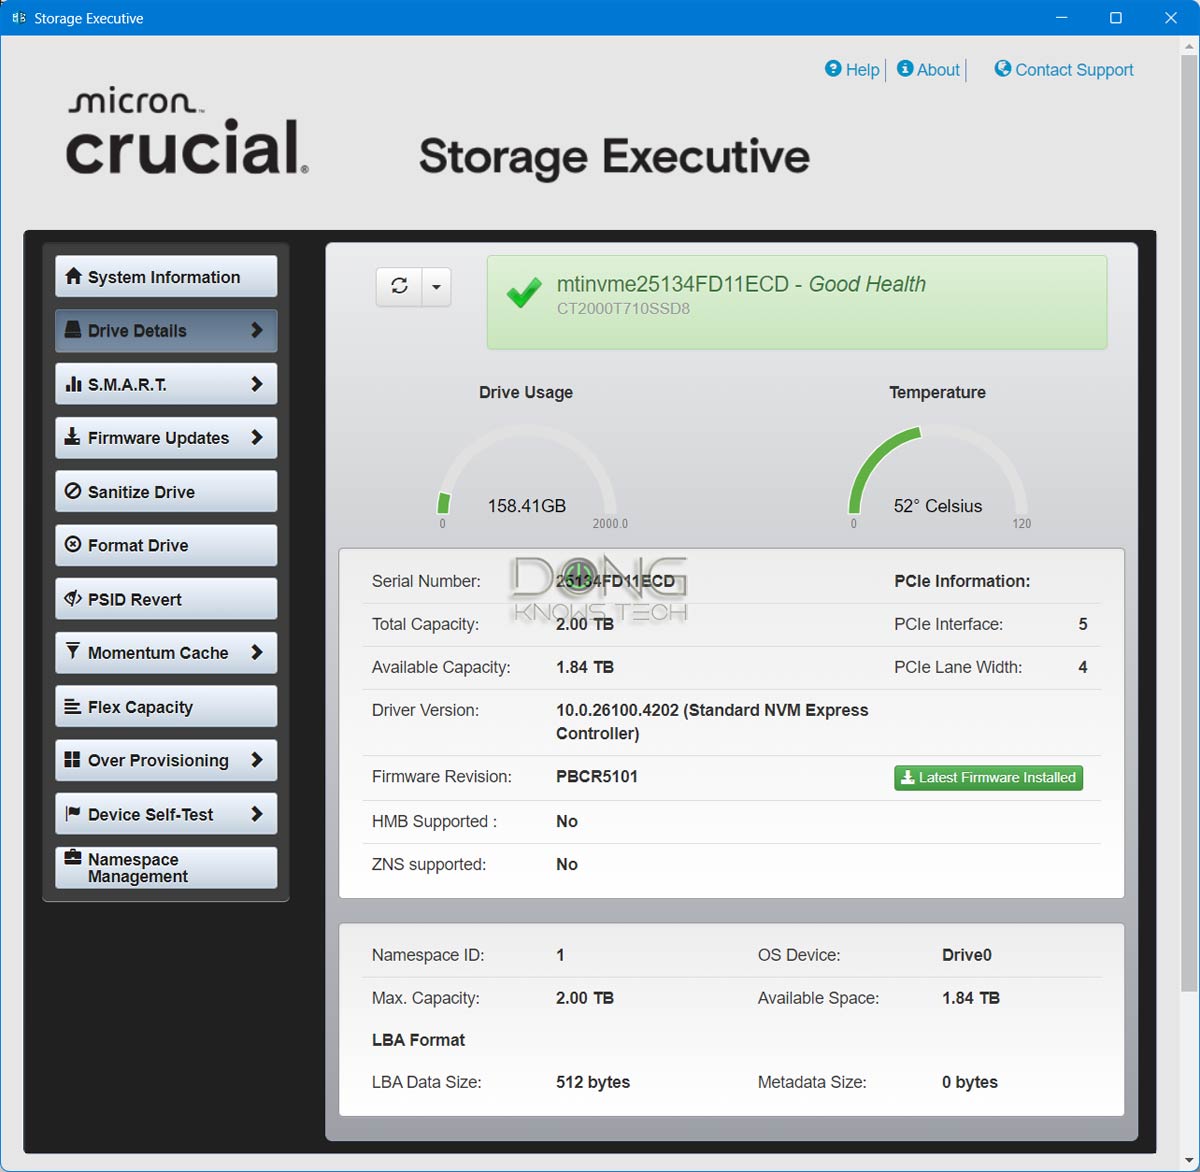Open Flex Capacity in sidebar
This screenshot has height=1172, width=1200.
[166, 706]
